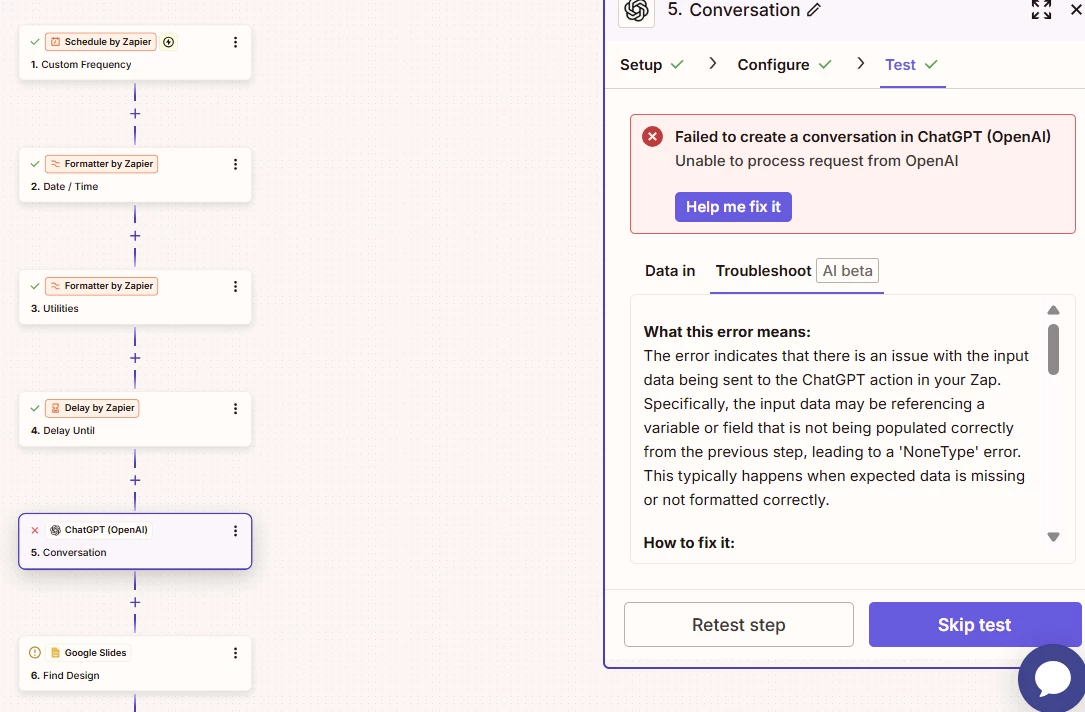The image size is (1085, 712).
Task: Open the Troubleshoot tab
Action: coord(763,271)
